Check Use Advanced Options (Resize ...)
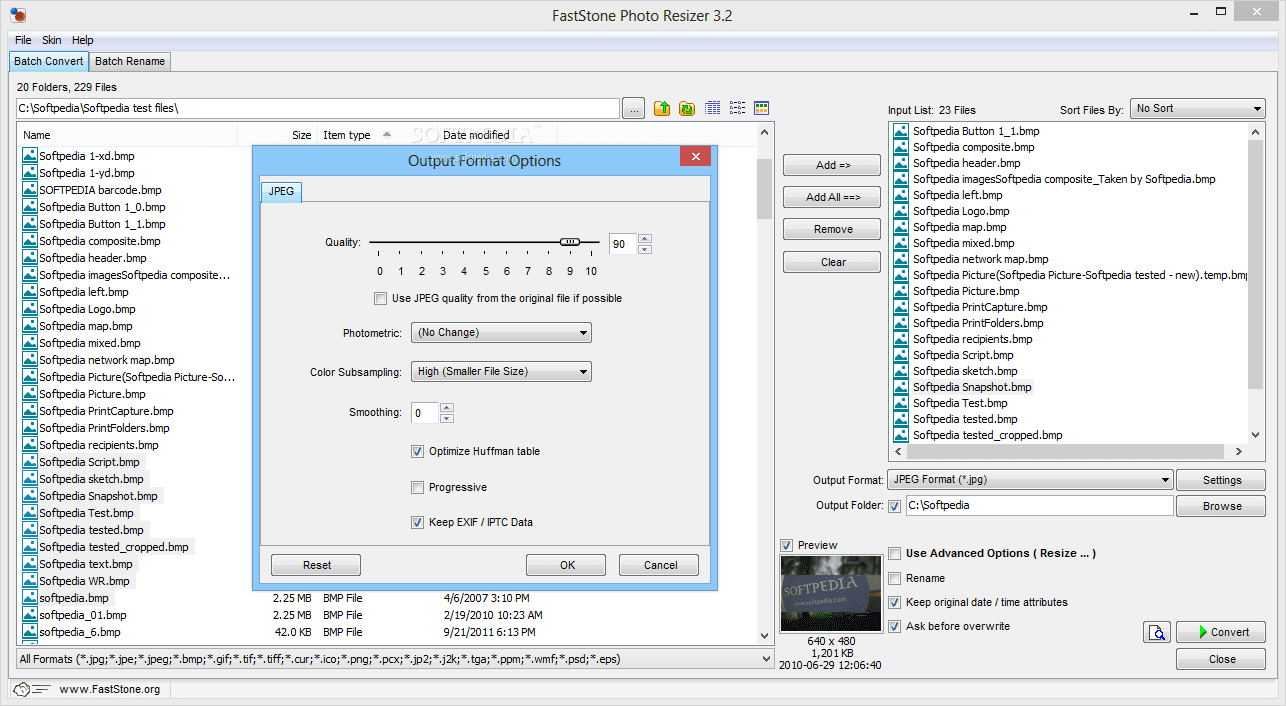This screenshot has height=706, width=1286. coord(895,553)
